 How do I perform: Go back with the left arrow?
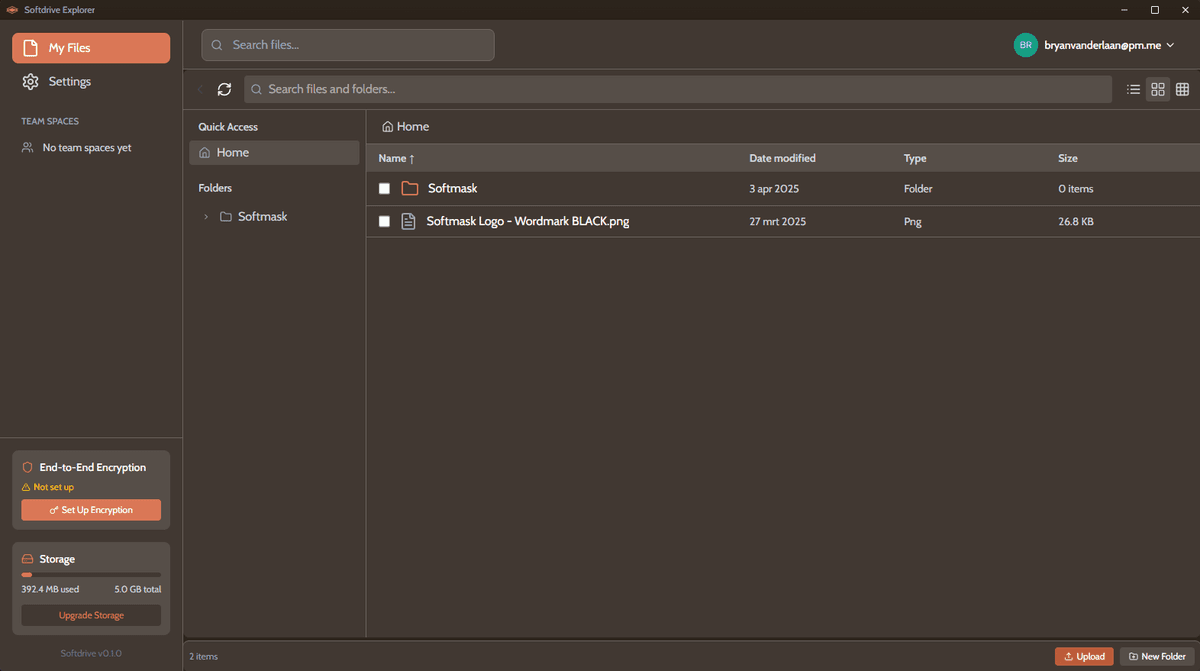pyautogui.click(x=200, y=89)
